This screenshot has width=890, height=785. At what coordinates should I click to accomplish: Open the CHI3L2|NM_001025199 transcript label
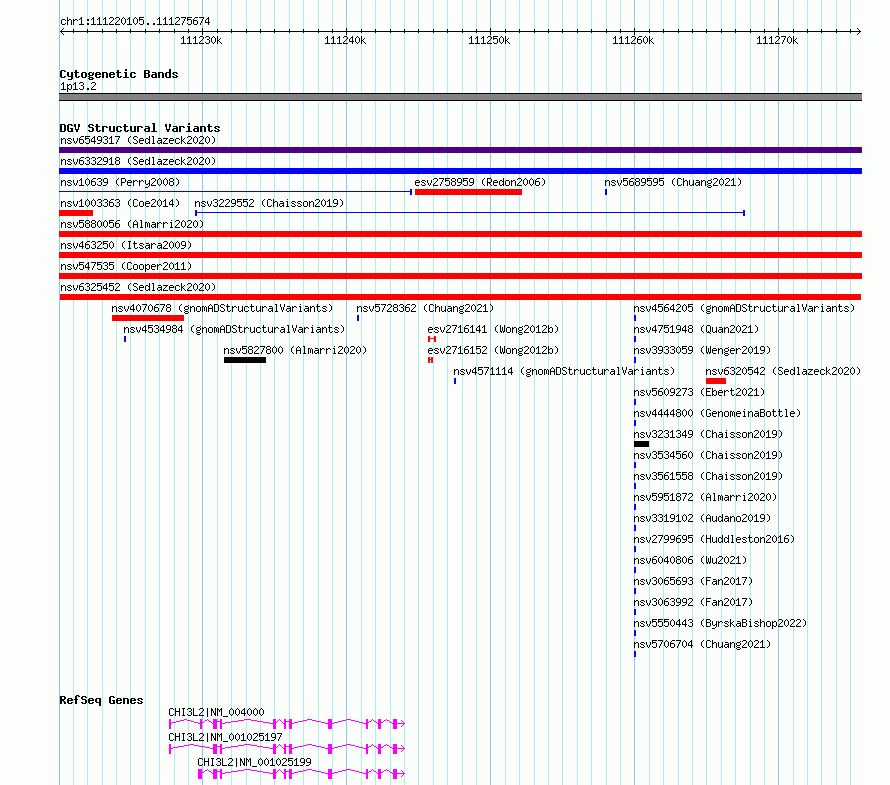254,762
